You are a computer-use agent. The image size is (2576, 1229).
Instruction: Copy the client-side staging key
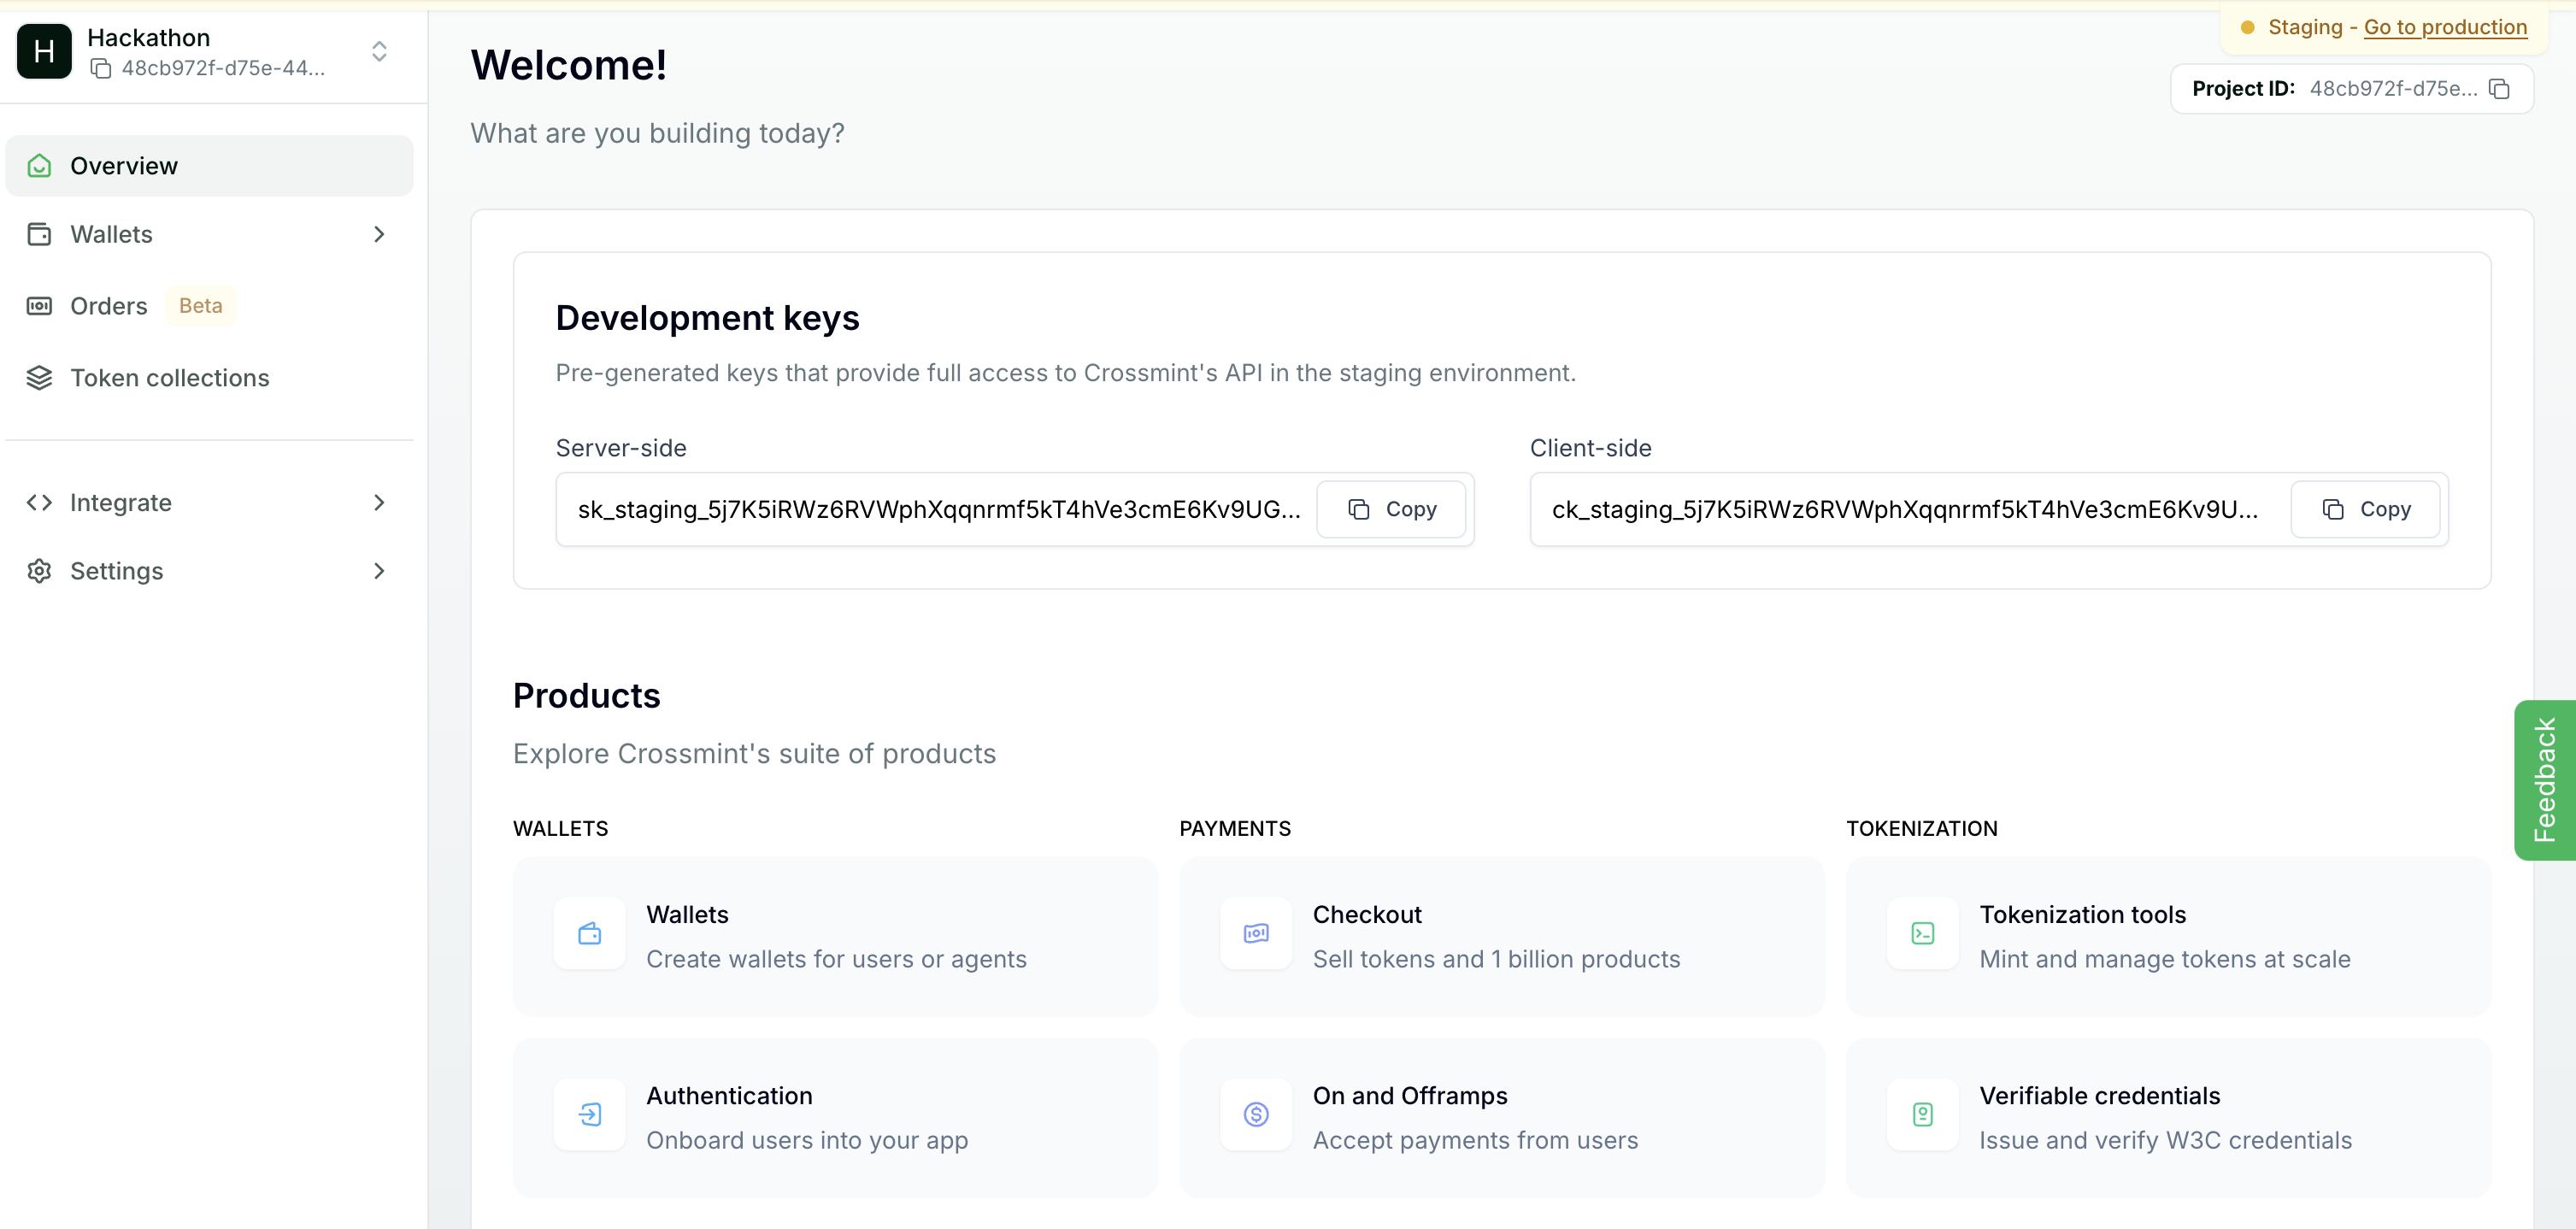click(x=2364, y=509)
